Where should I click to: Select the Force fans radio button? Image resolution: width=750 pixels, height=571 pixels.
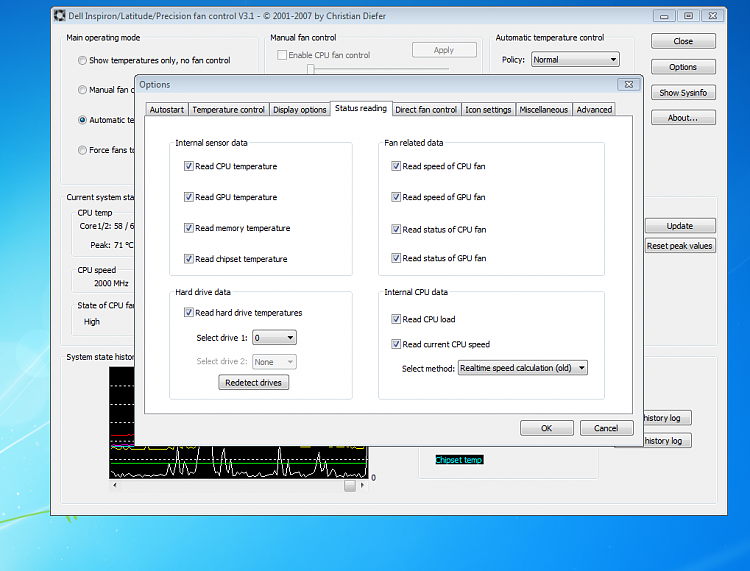[82, 150]
